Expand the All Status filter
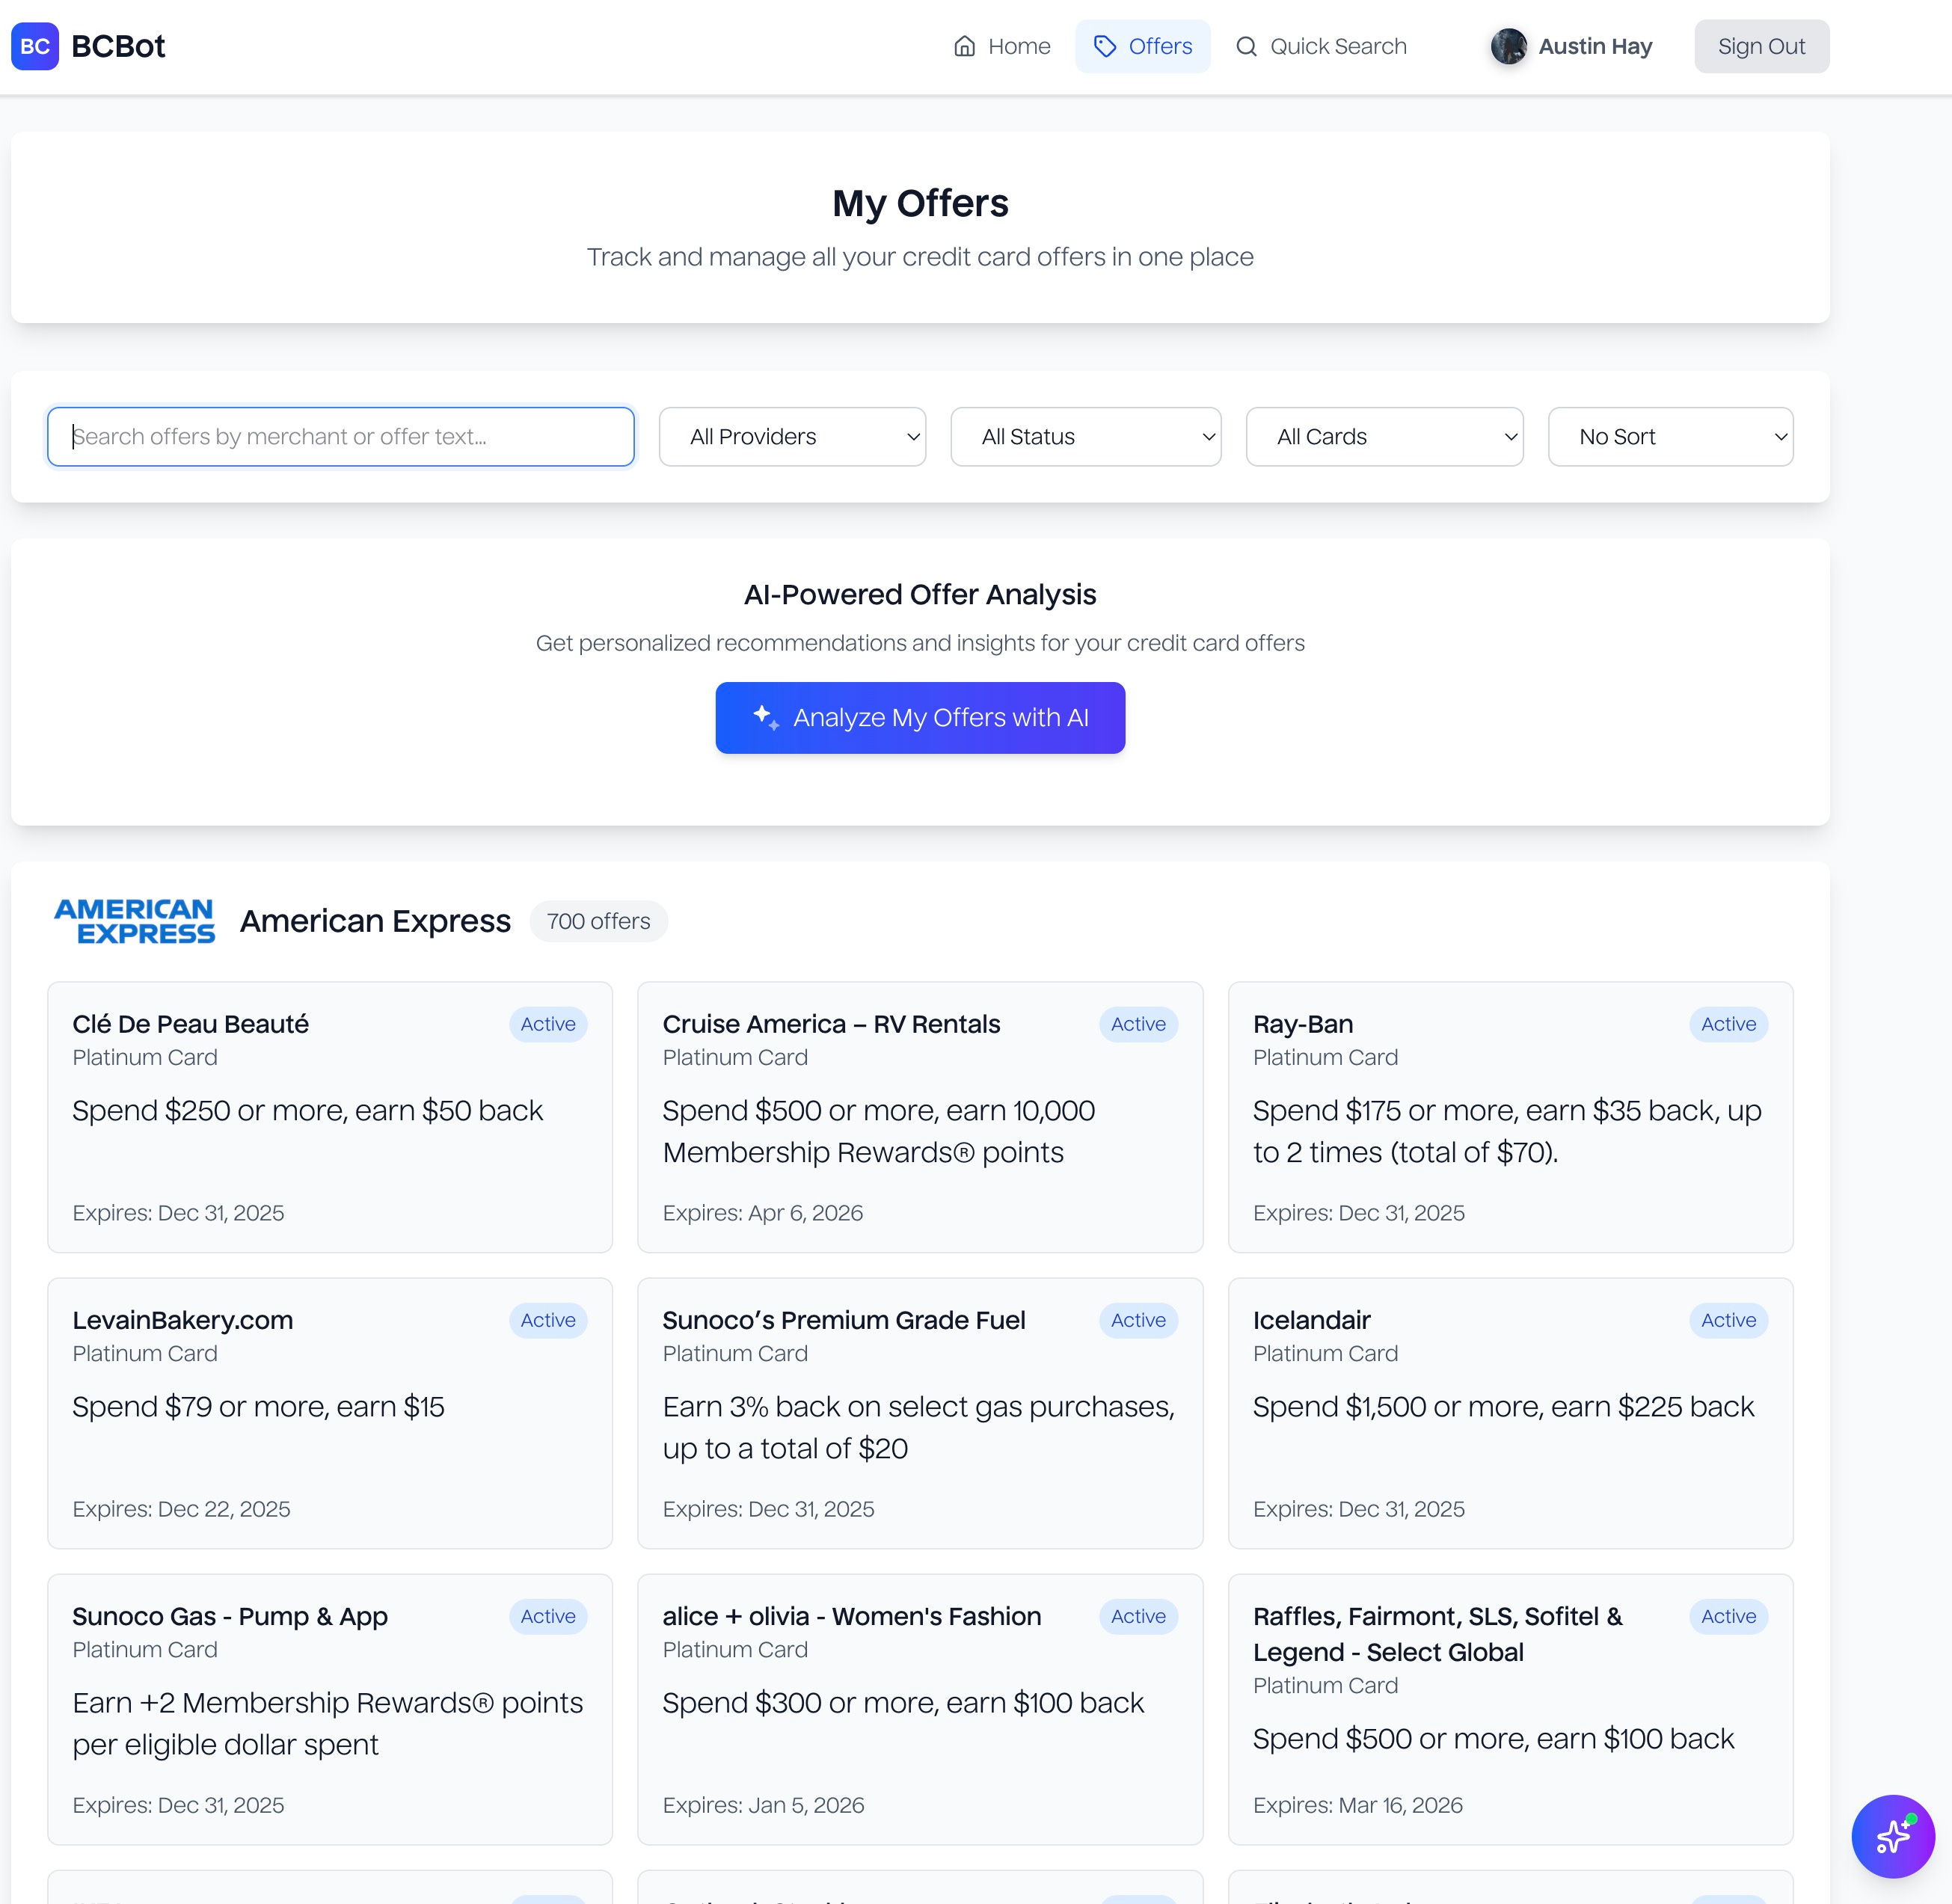This screenshot has height=1904, width=1952. click(1085, 437)
